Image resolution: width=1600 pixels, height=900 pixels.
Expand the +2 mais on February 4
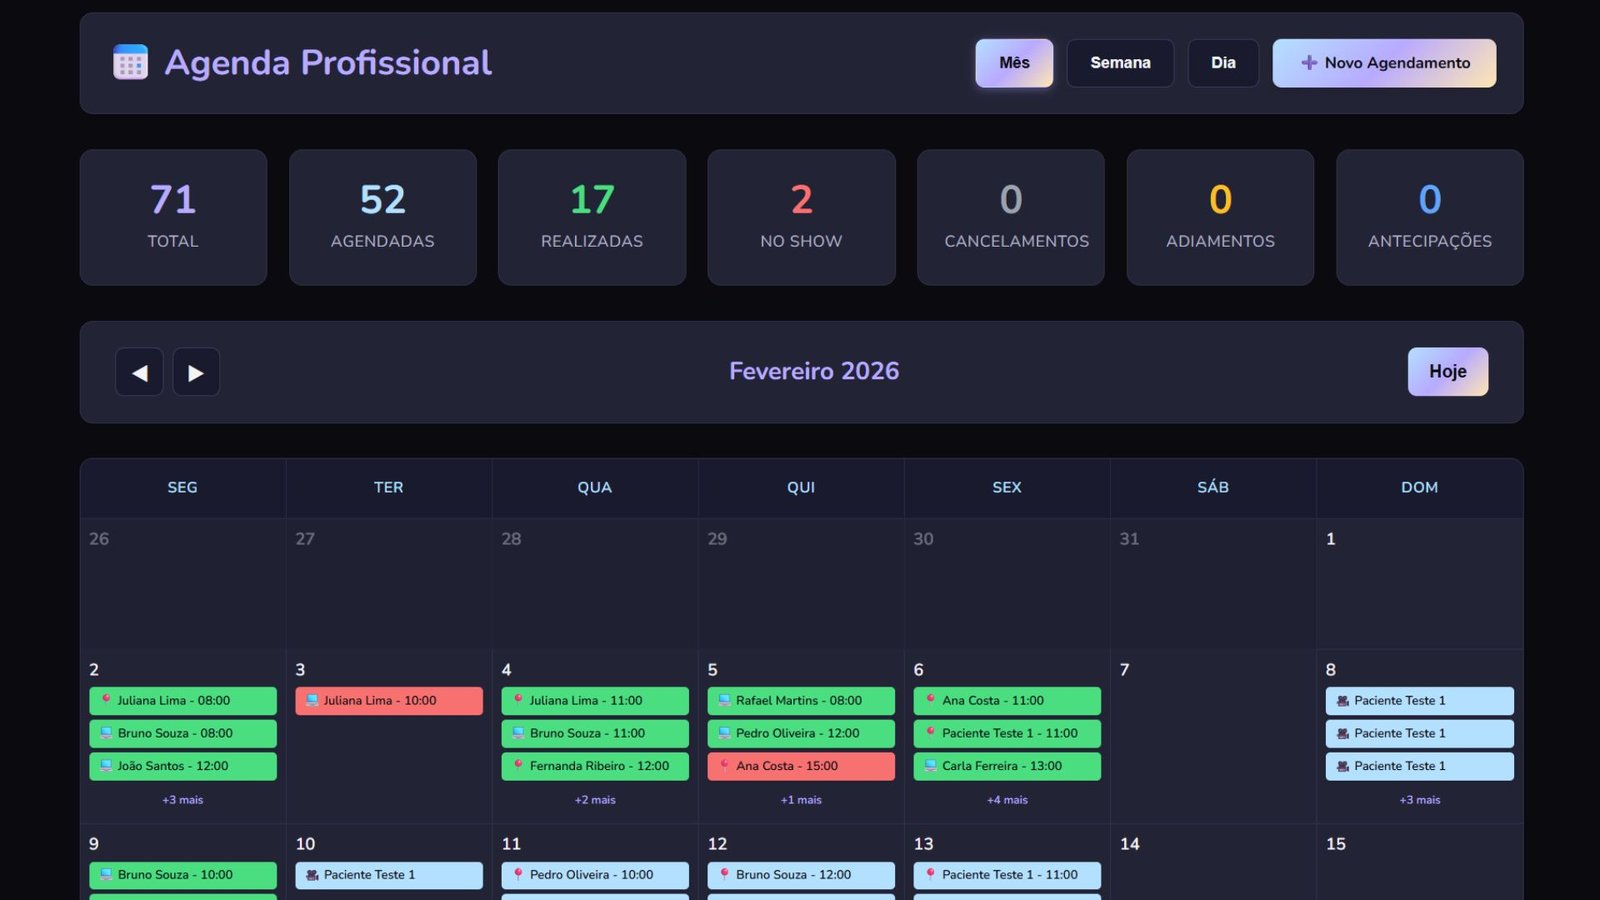[594, 799]
